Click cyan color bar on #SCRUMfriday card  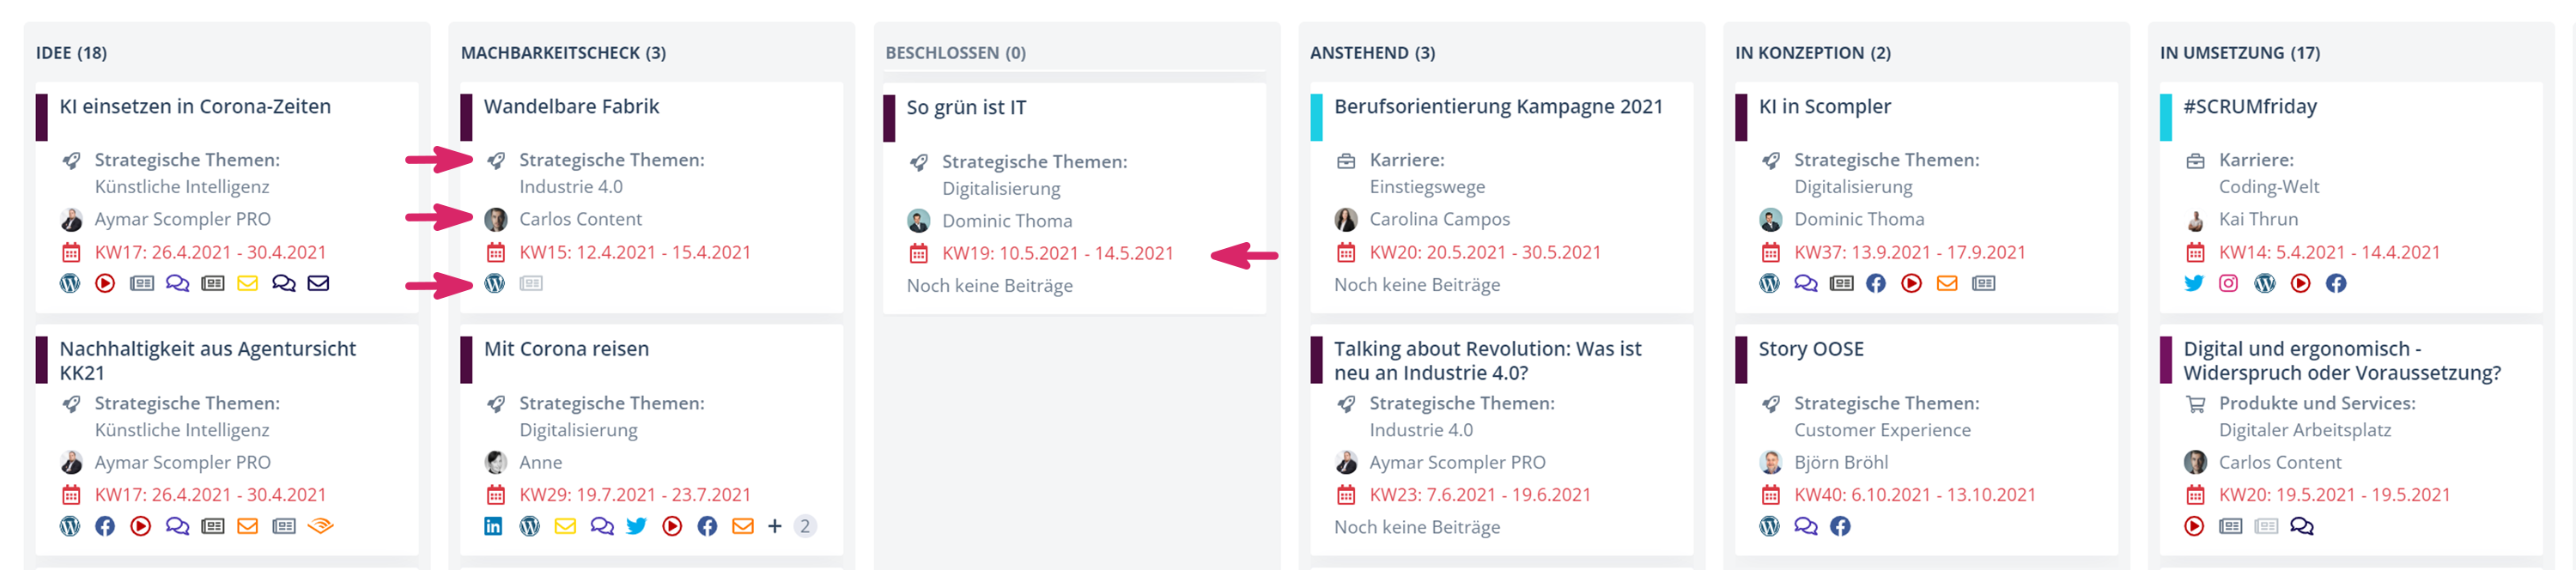(2165, 117)
